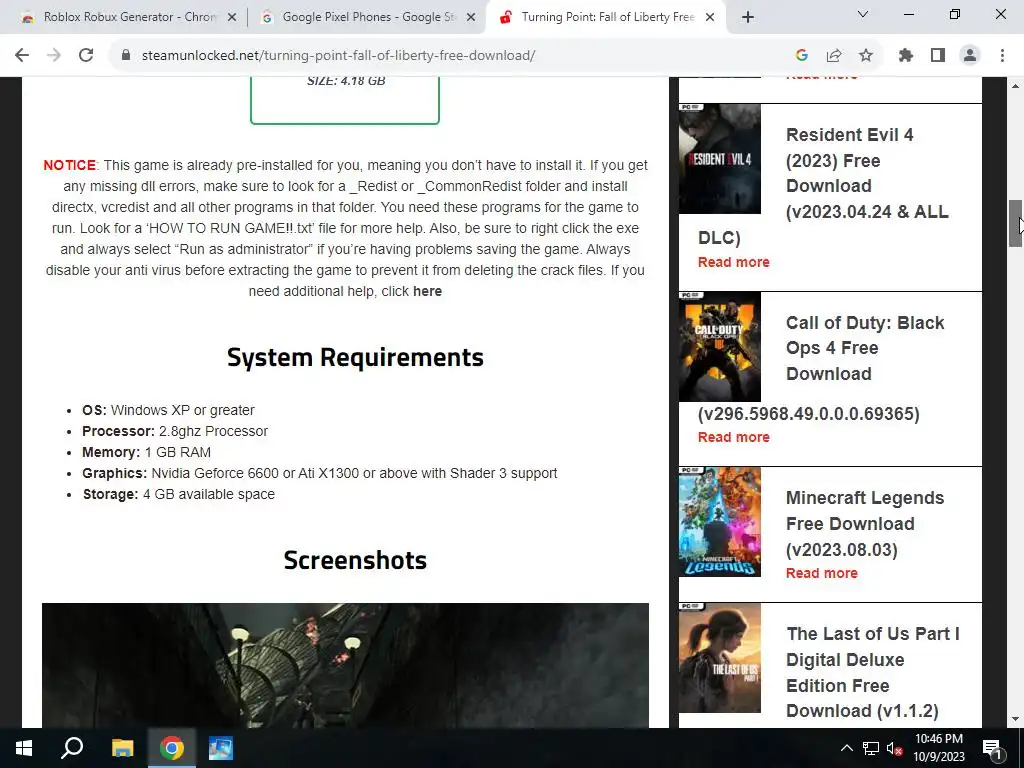1024x768 pixels.
Task: Click the 'SIZE: 4.18 GB' text
Action: tap(346, 81)
